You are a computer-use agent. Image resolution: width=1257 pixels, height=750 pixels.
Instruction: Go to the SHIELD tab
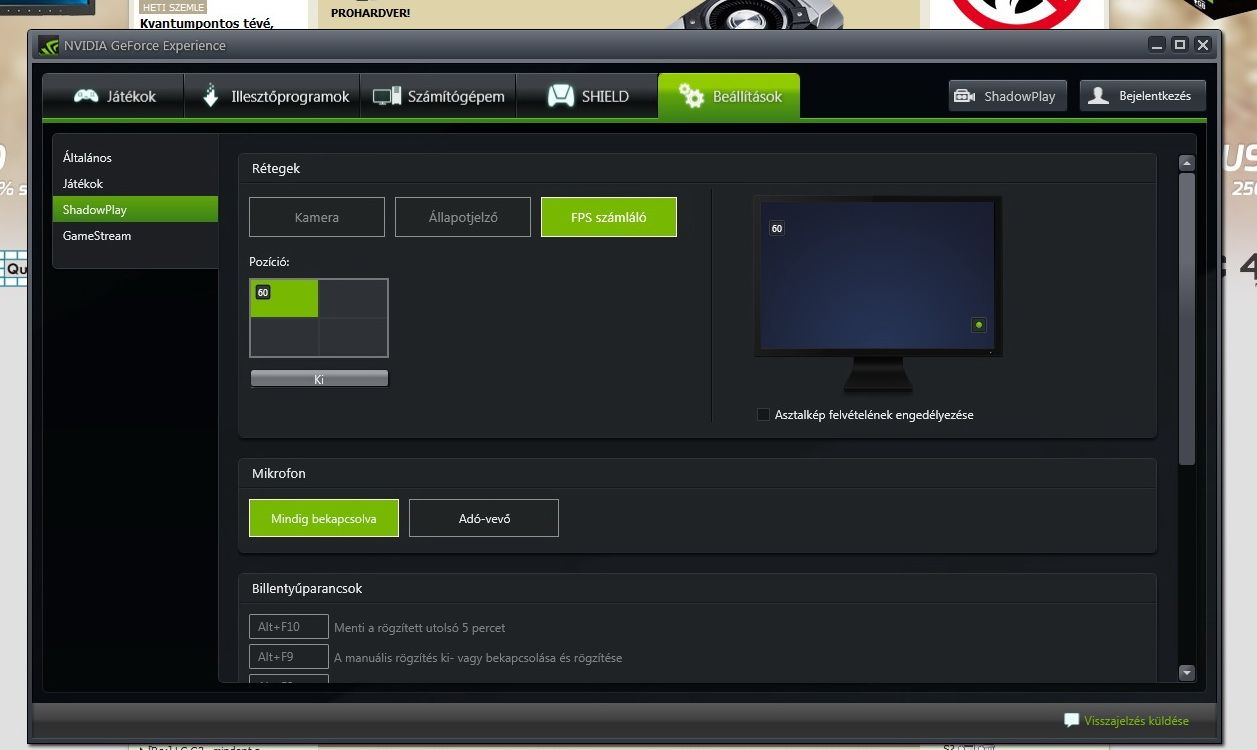(587, 97)
